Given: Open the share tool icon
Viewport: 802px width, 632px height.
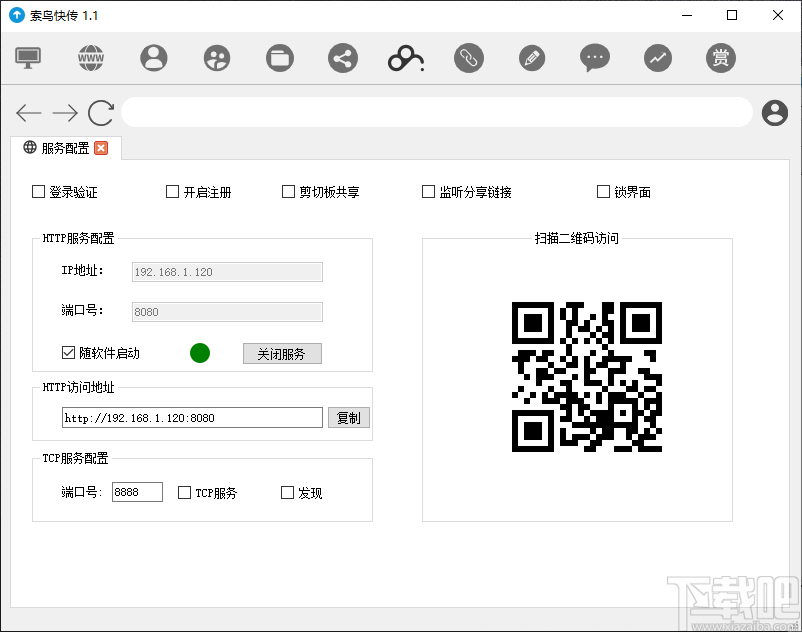Looking at the screenshot, I should (x=342, y=57).
